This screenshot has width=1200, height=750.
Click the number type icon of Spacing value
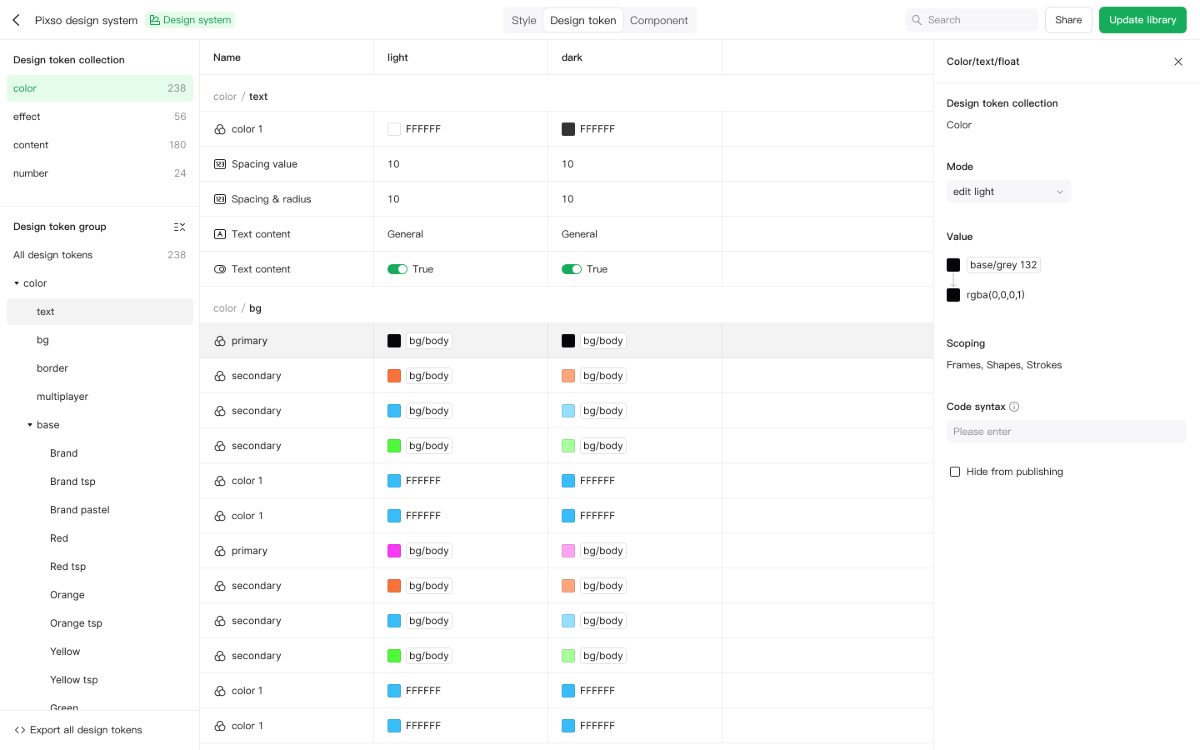220,164
